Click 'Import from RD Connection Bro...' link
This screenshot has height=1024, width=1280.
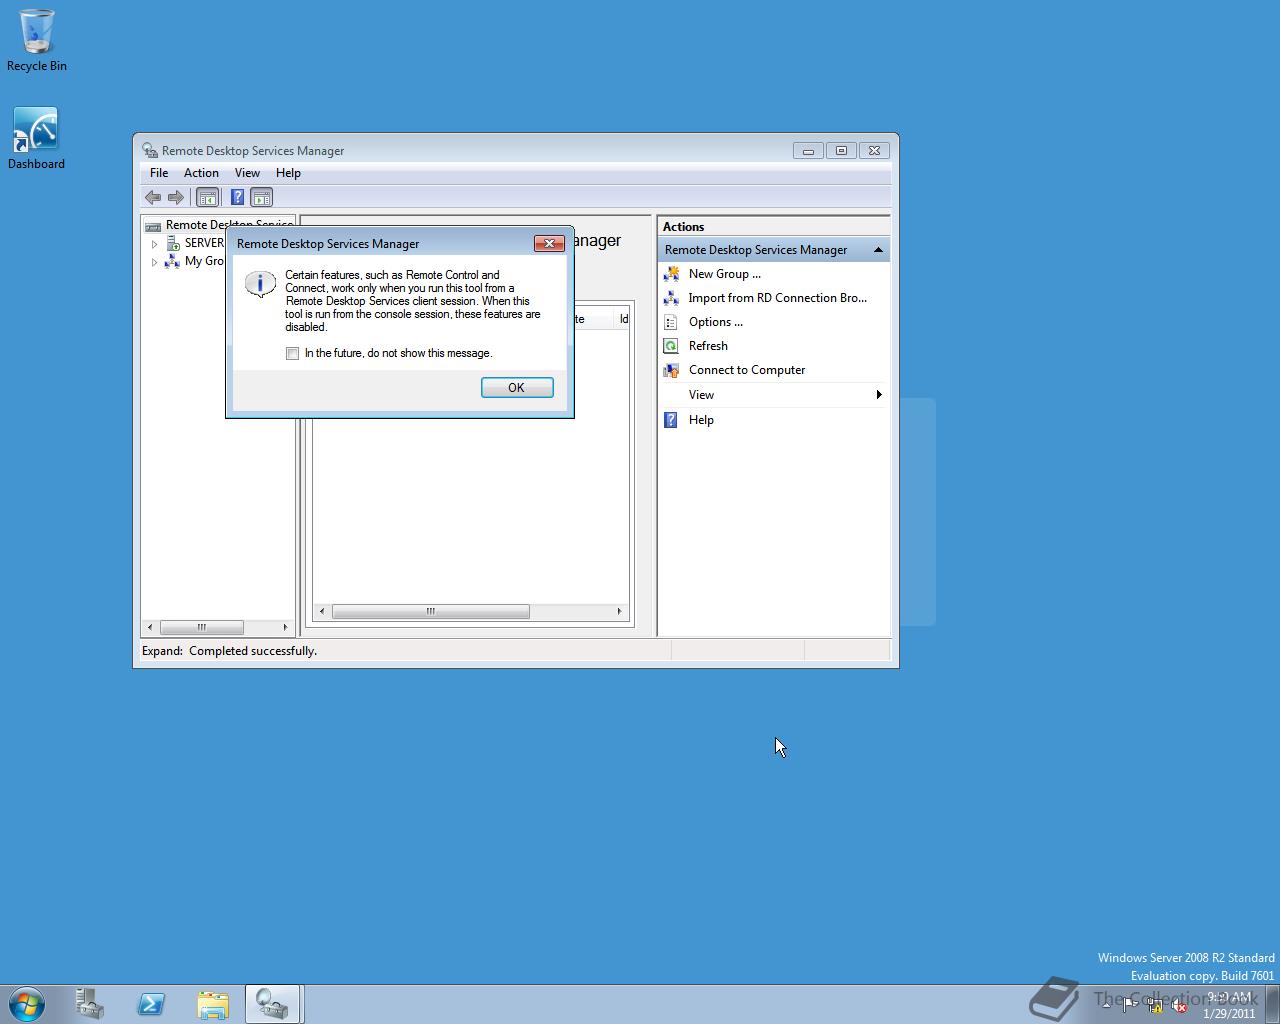[x=777, y=298]
